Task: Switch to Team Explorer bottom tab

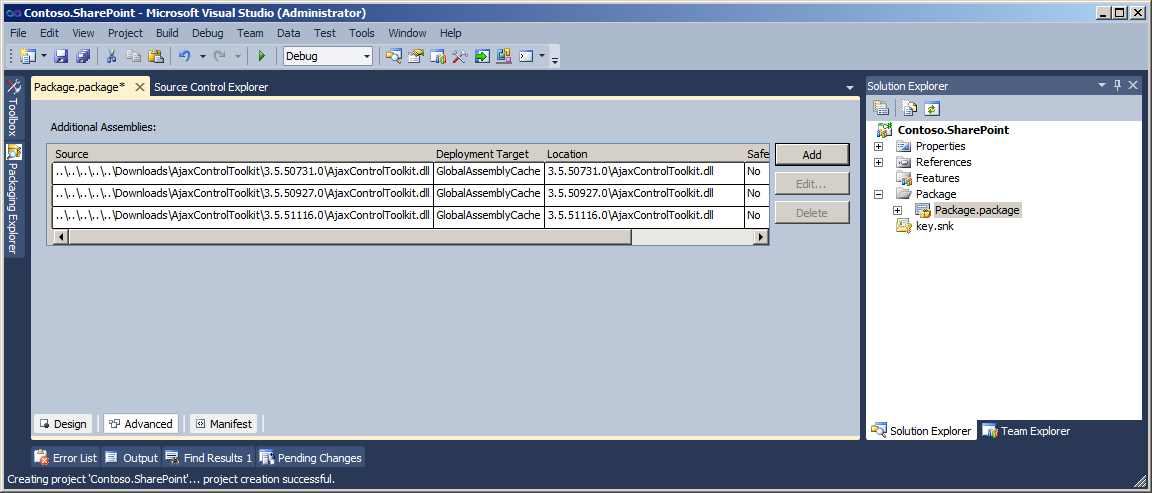Action: point(1026,431)
